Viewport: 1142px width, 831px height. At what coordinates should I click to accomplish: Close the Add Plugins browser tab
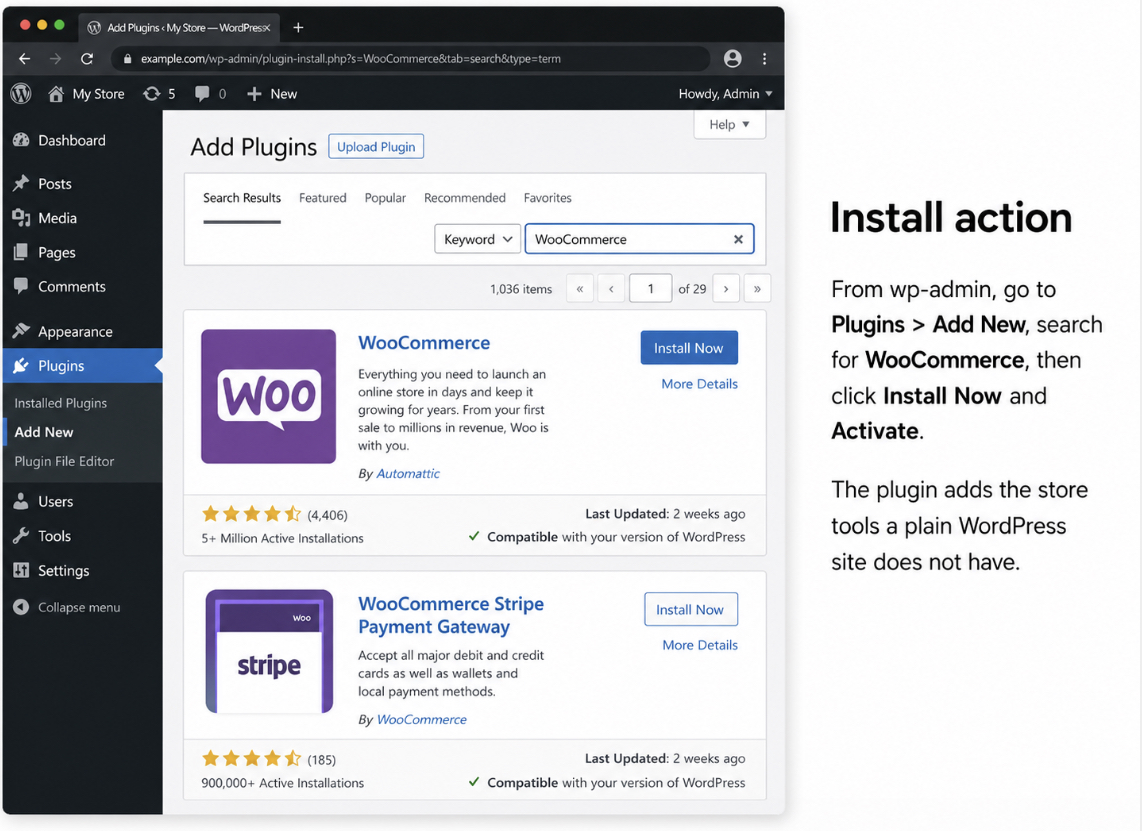coord(267,27)
